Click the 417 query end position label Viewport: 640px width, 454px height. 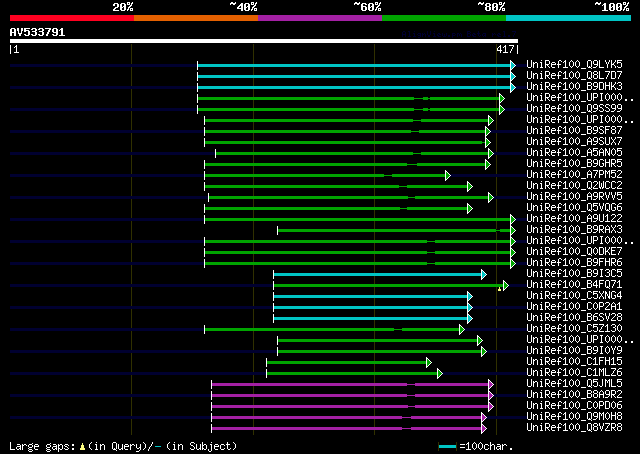pyautogui.click(x=505, y=49)
